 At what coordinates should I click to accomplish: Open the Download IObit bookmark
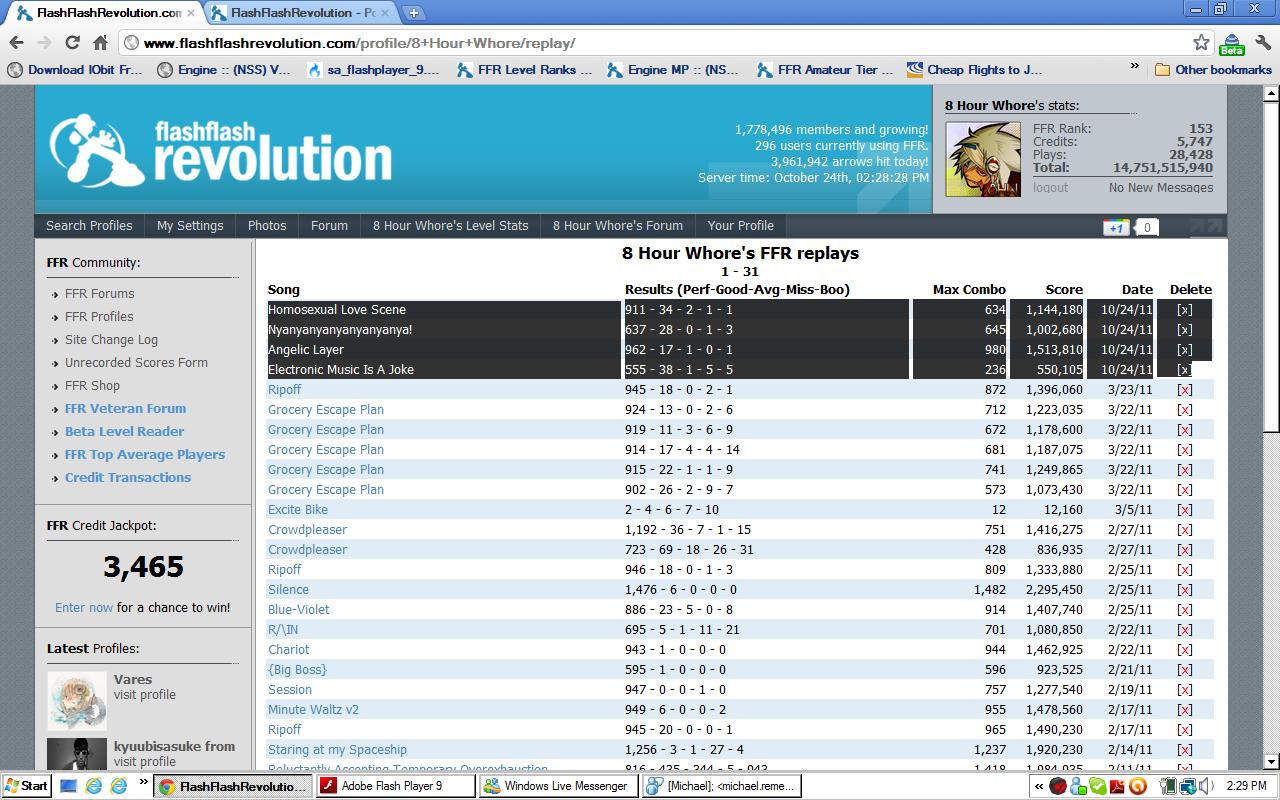click(x=76, y=70)
